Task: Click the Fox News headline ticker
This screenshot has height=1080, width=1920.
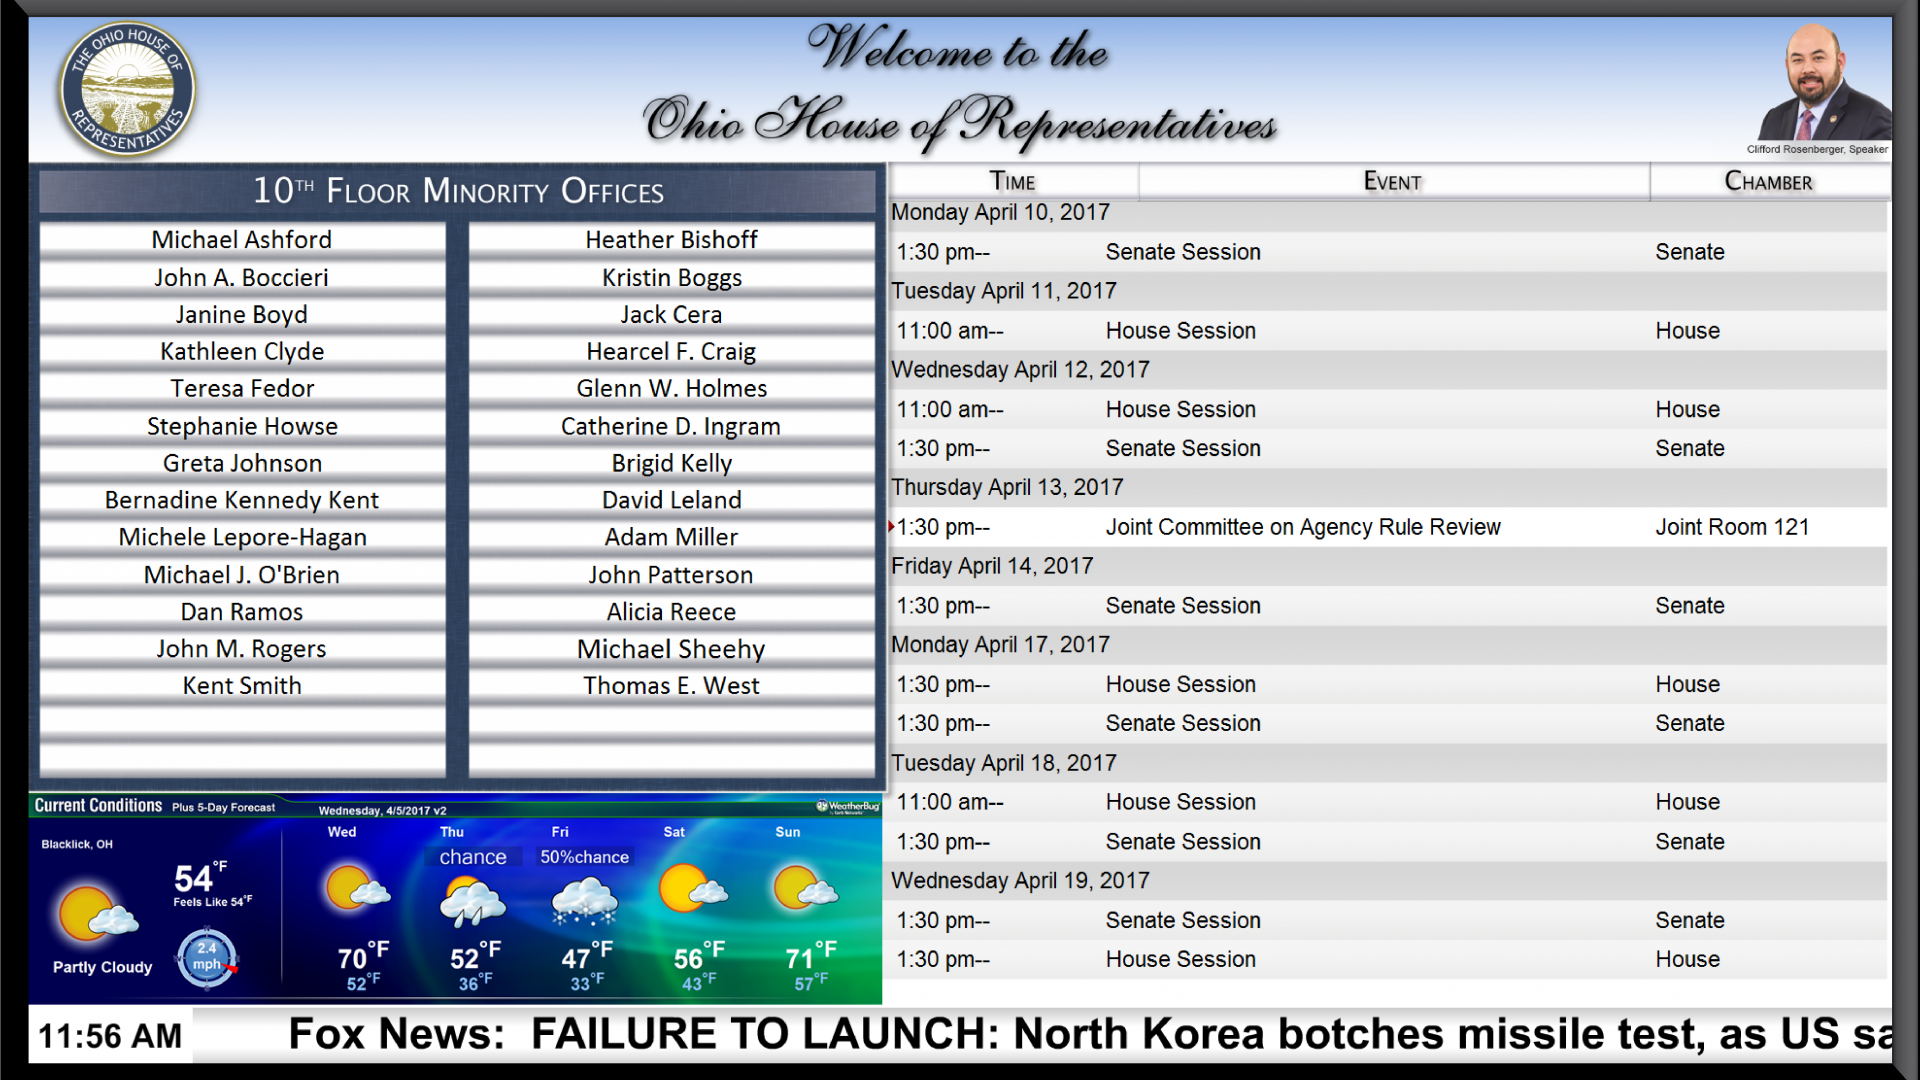Action: point(1088,1034)
